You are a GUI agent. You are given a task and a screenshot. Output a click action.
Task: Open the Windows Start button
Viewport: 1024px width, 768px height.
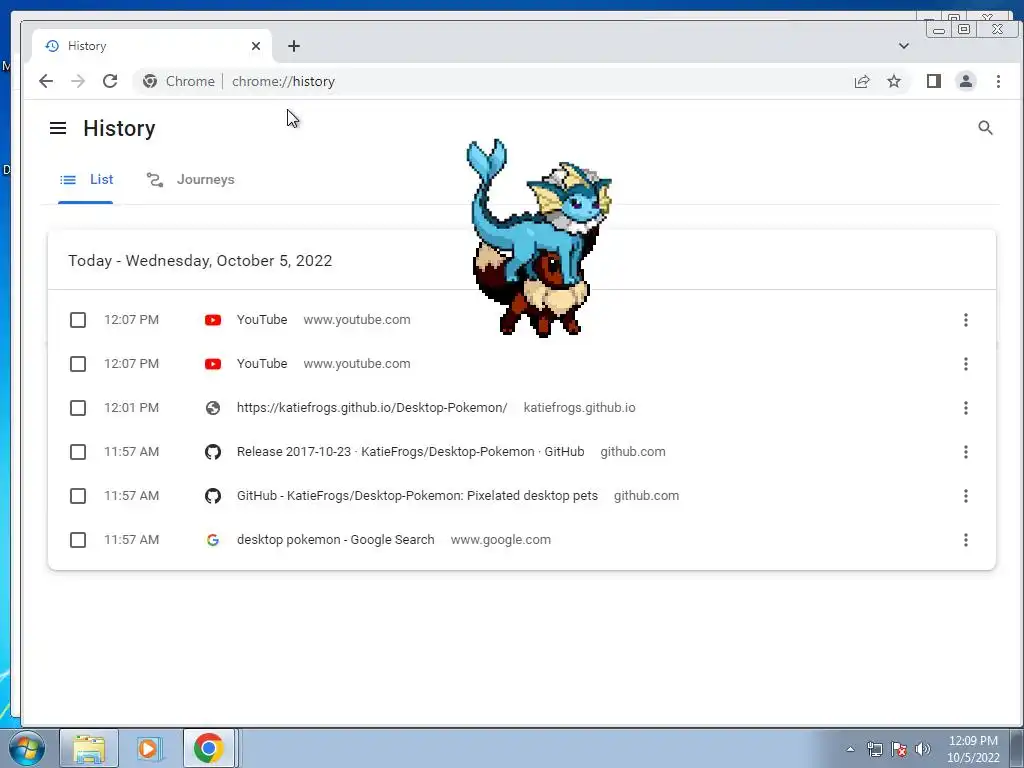click(x=27, y=748)
